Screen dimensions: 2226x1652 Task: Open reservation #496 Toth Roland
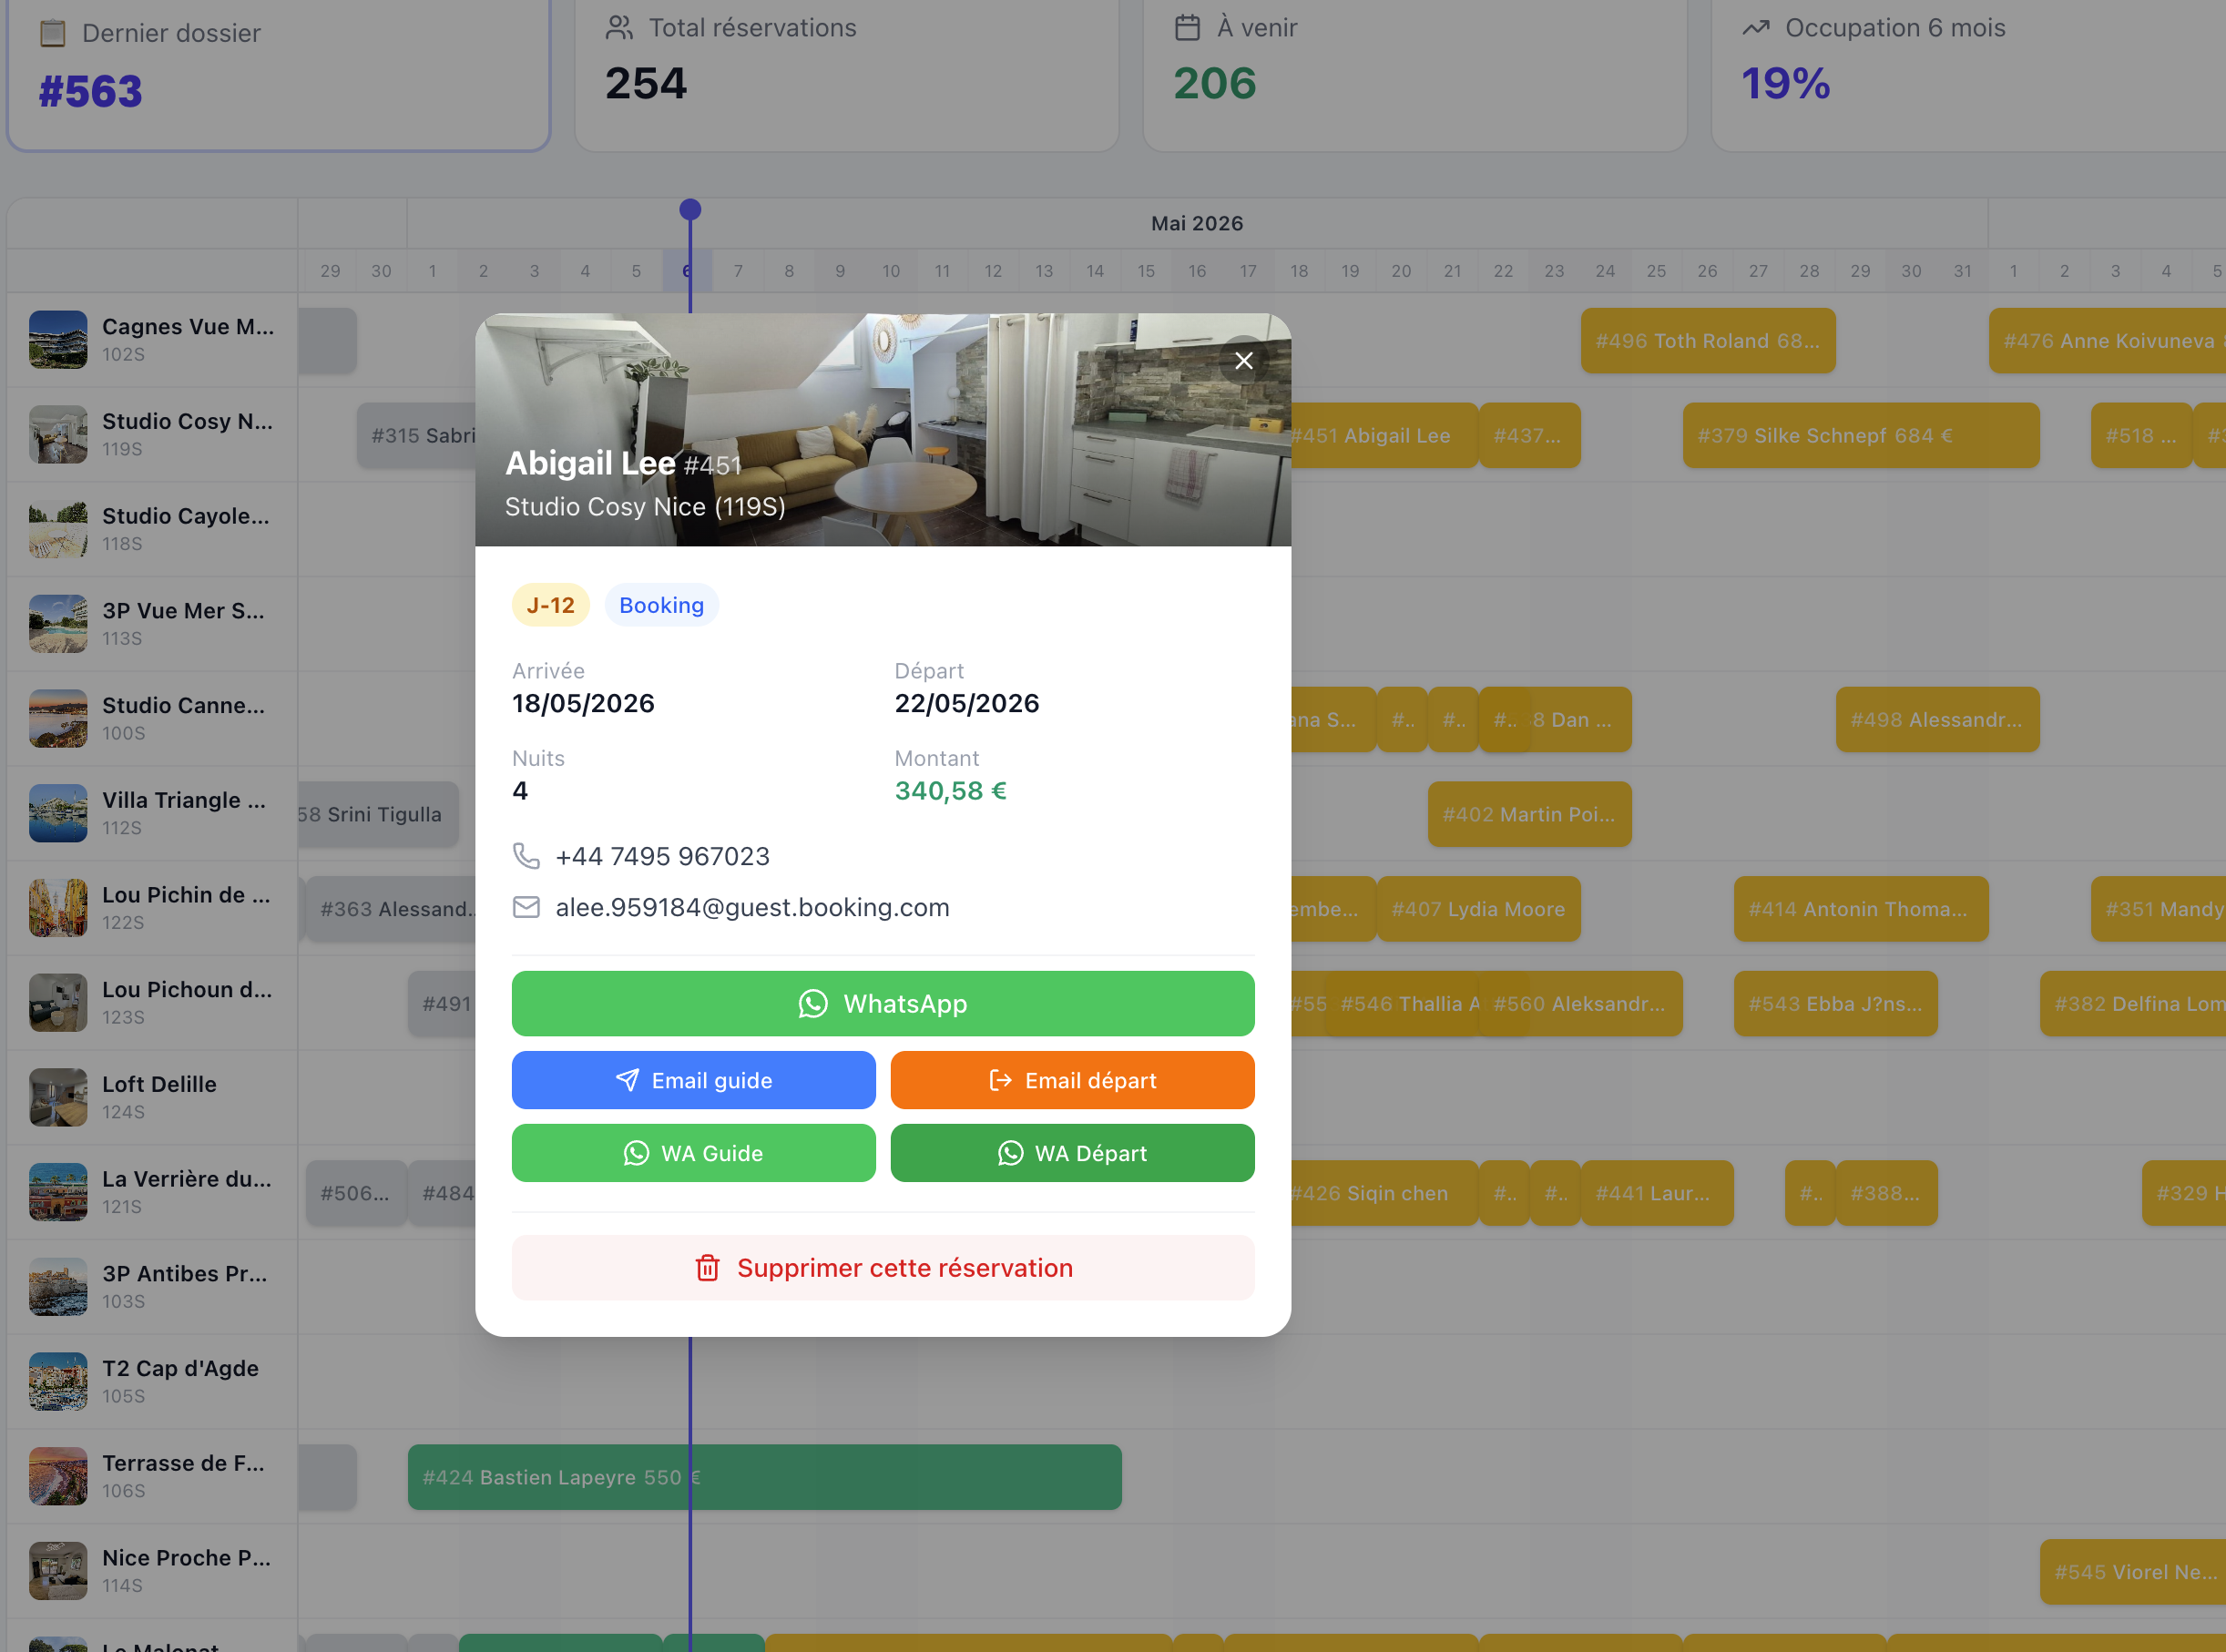coord(1708,341)
